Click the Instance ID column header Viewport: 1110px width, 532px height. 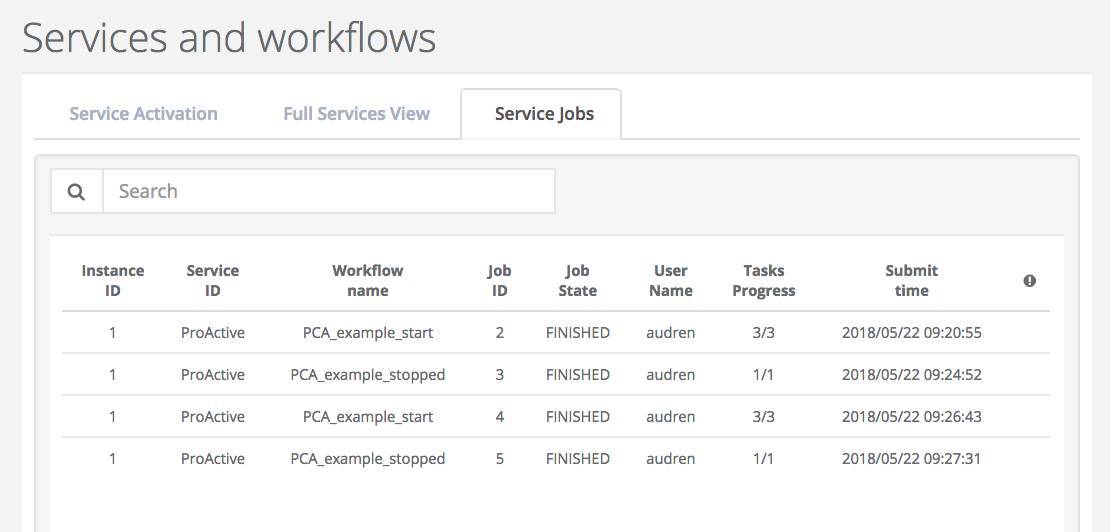[113, 281]
